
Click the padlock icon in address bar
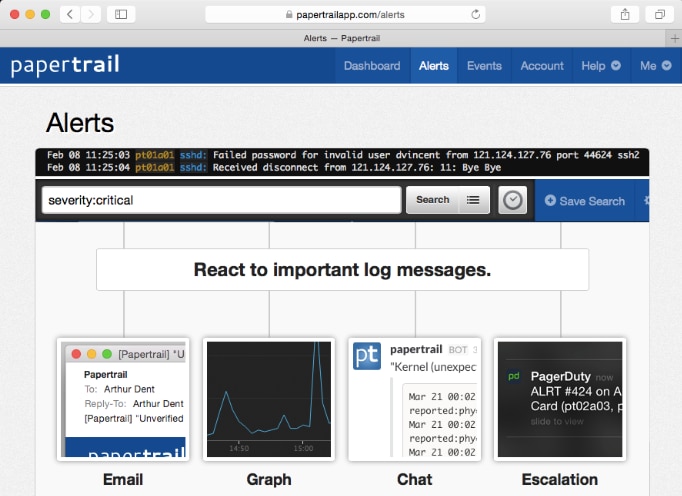coord(289,14)
